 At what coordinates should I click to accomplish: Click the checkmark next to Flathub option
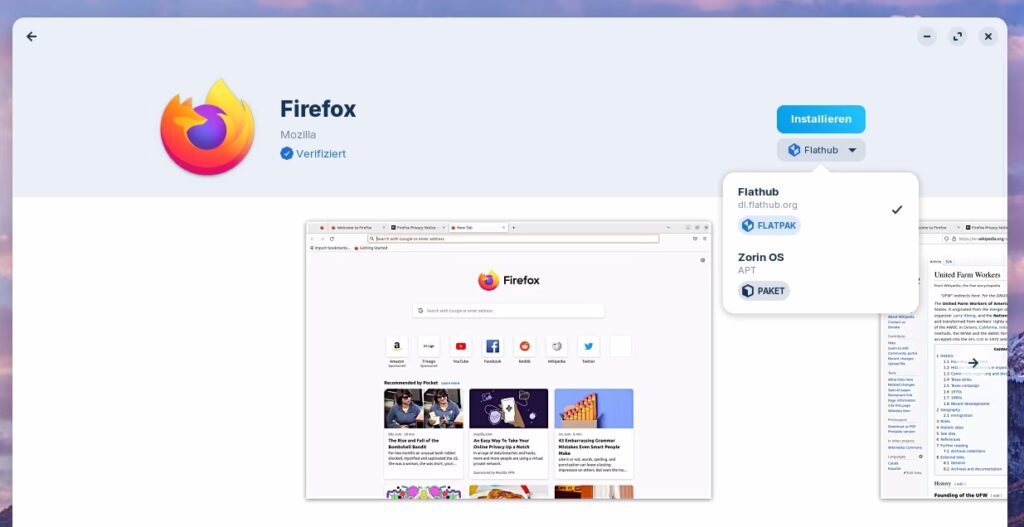click(x=897, y=209)
